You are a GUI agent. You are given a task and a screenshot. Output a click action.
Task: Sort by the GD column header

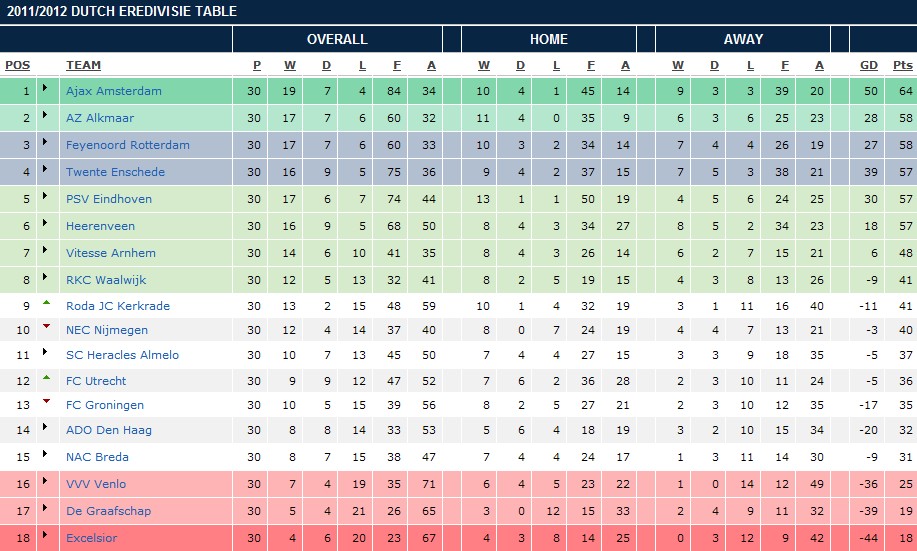(869, 66)
